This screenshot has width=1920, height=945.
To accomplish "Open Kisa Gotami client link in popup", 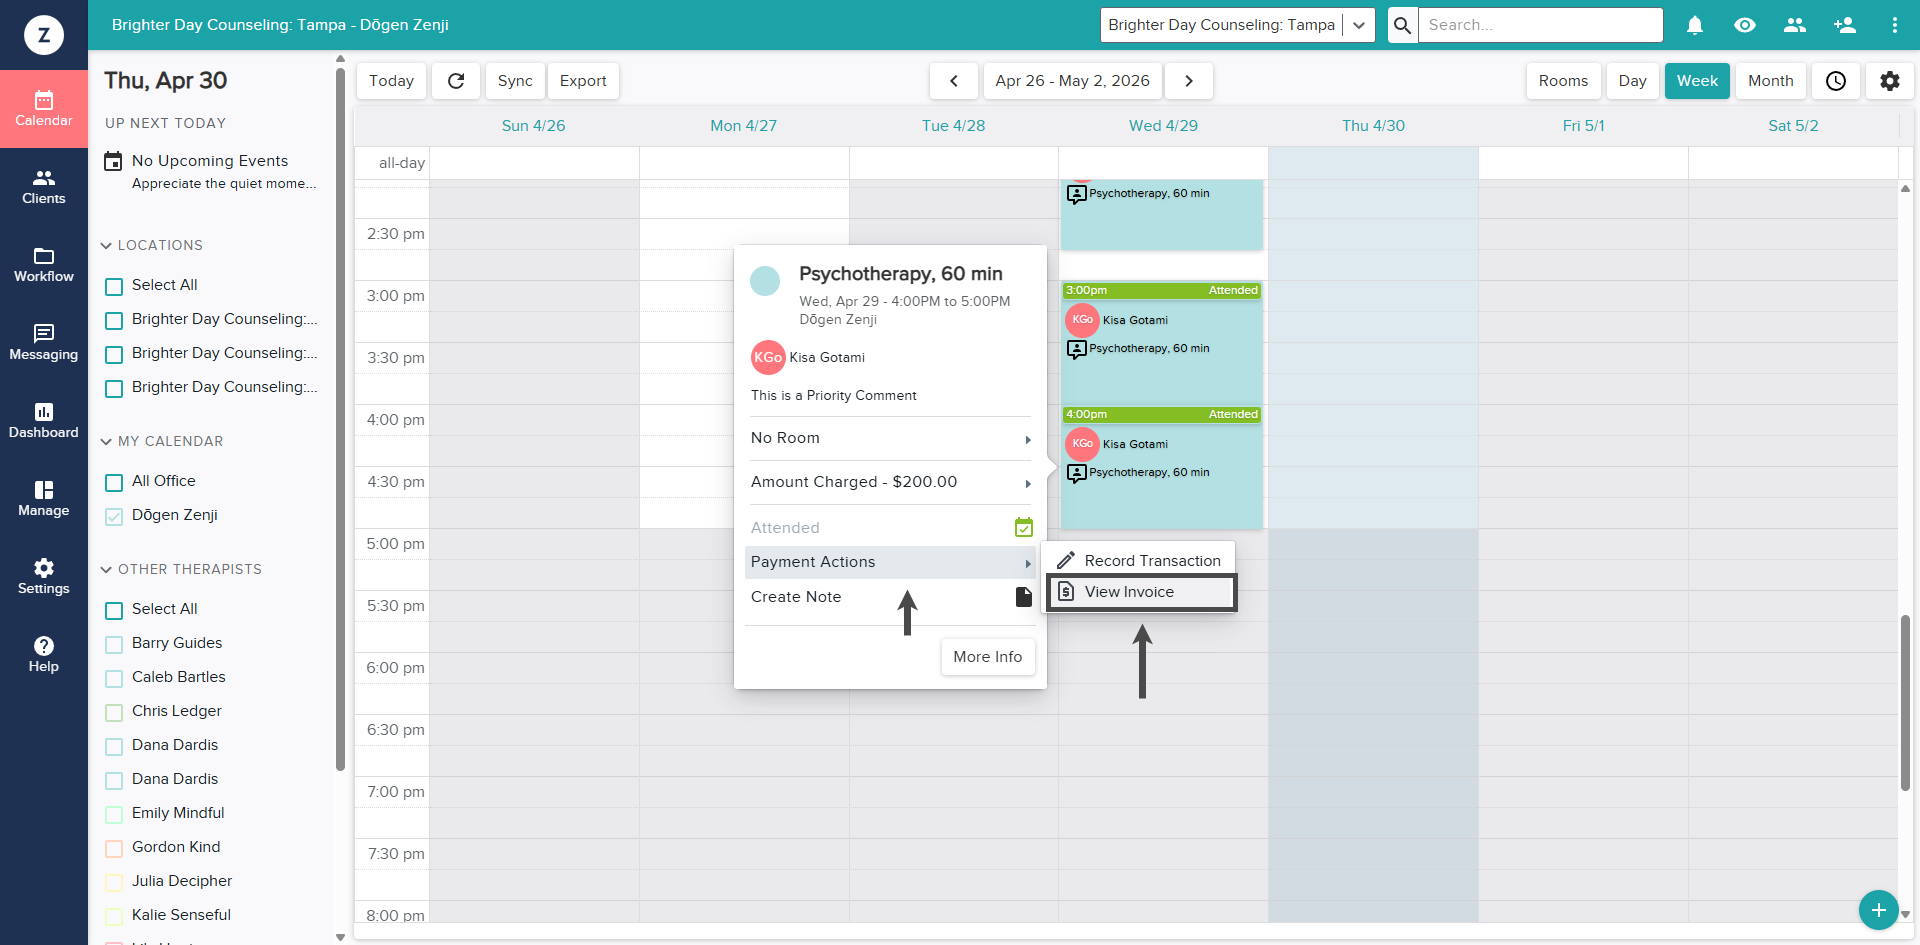I will (x=827, y=357).
